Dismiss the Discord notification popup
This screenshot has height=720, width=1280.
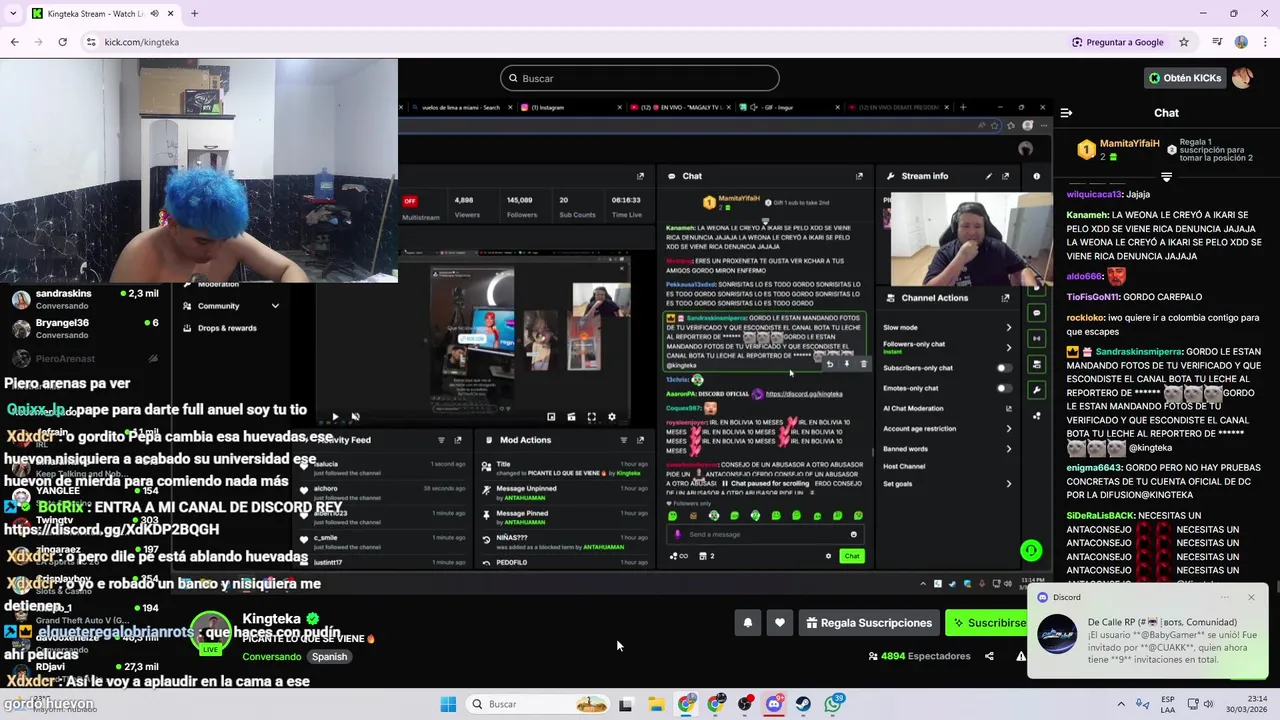point(1251,598)
